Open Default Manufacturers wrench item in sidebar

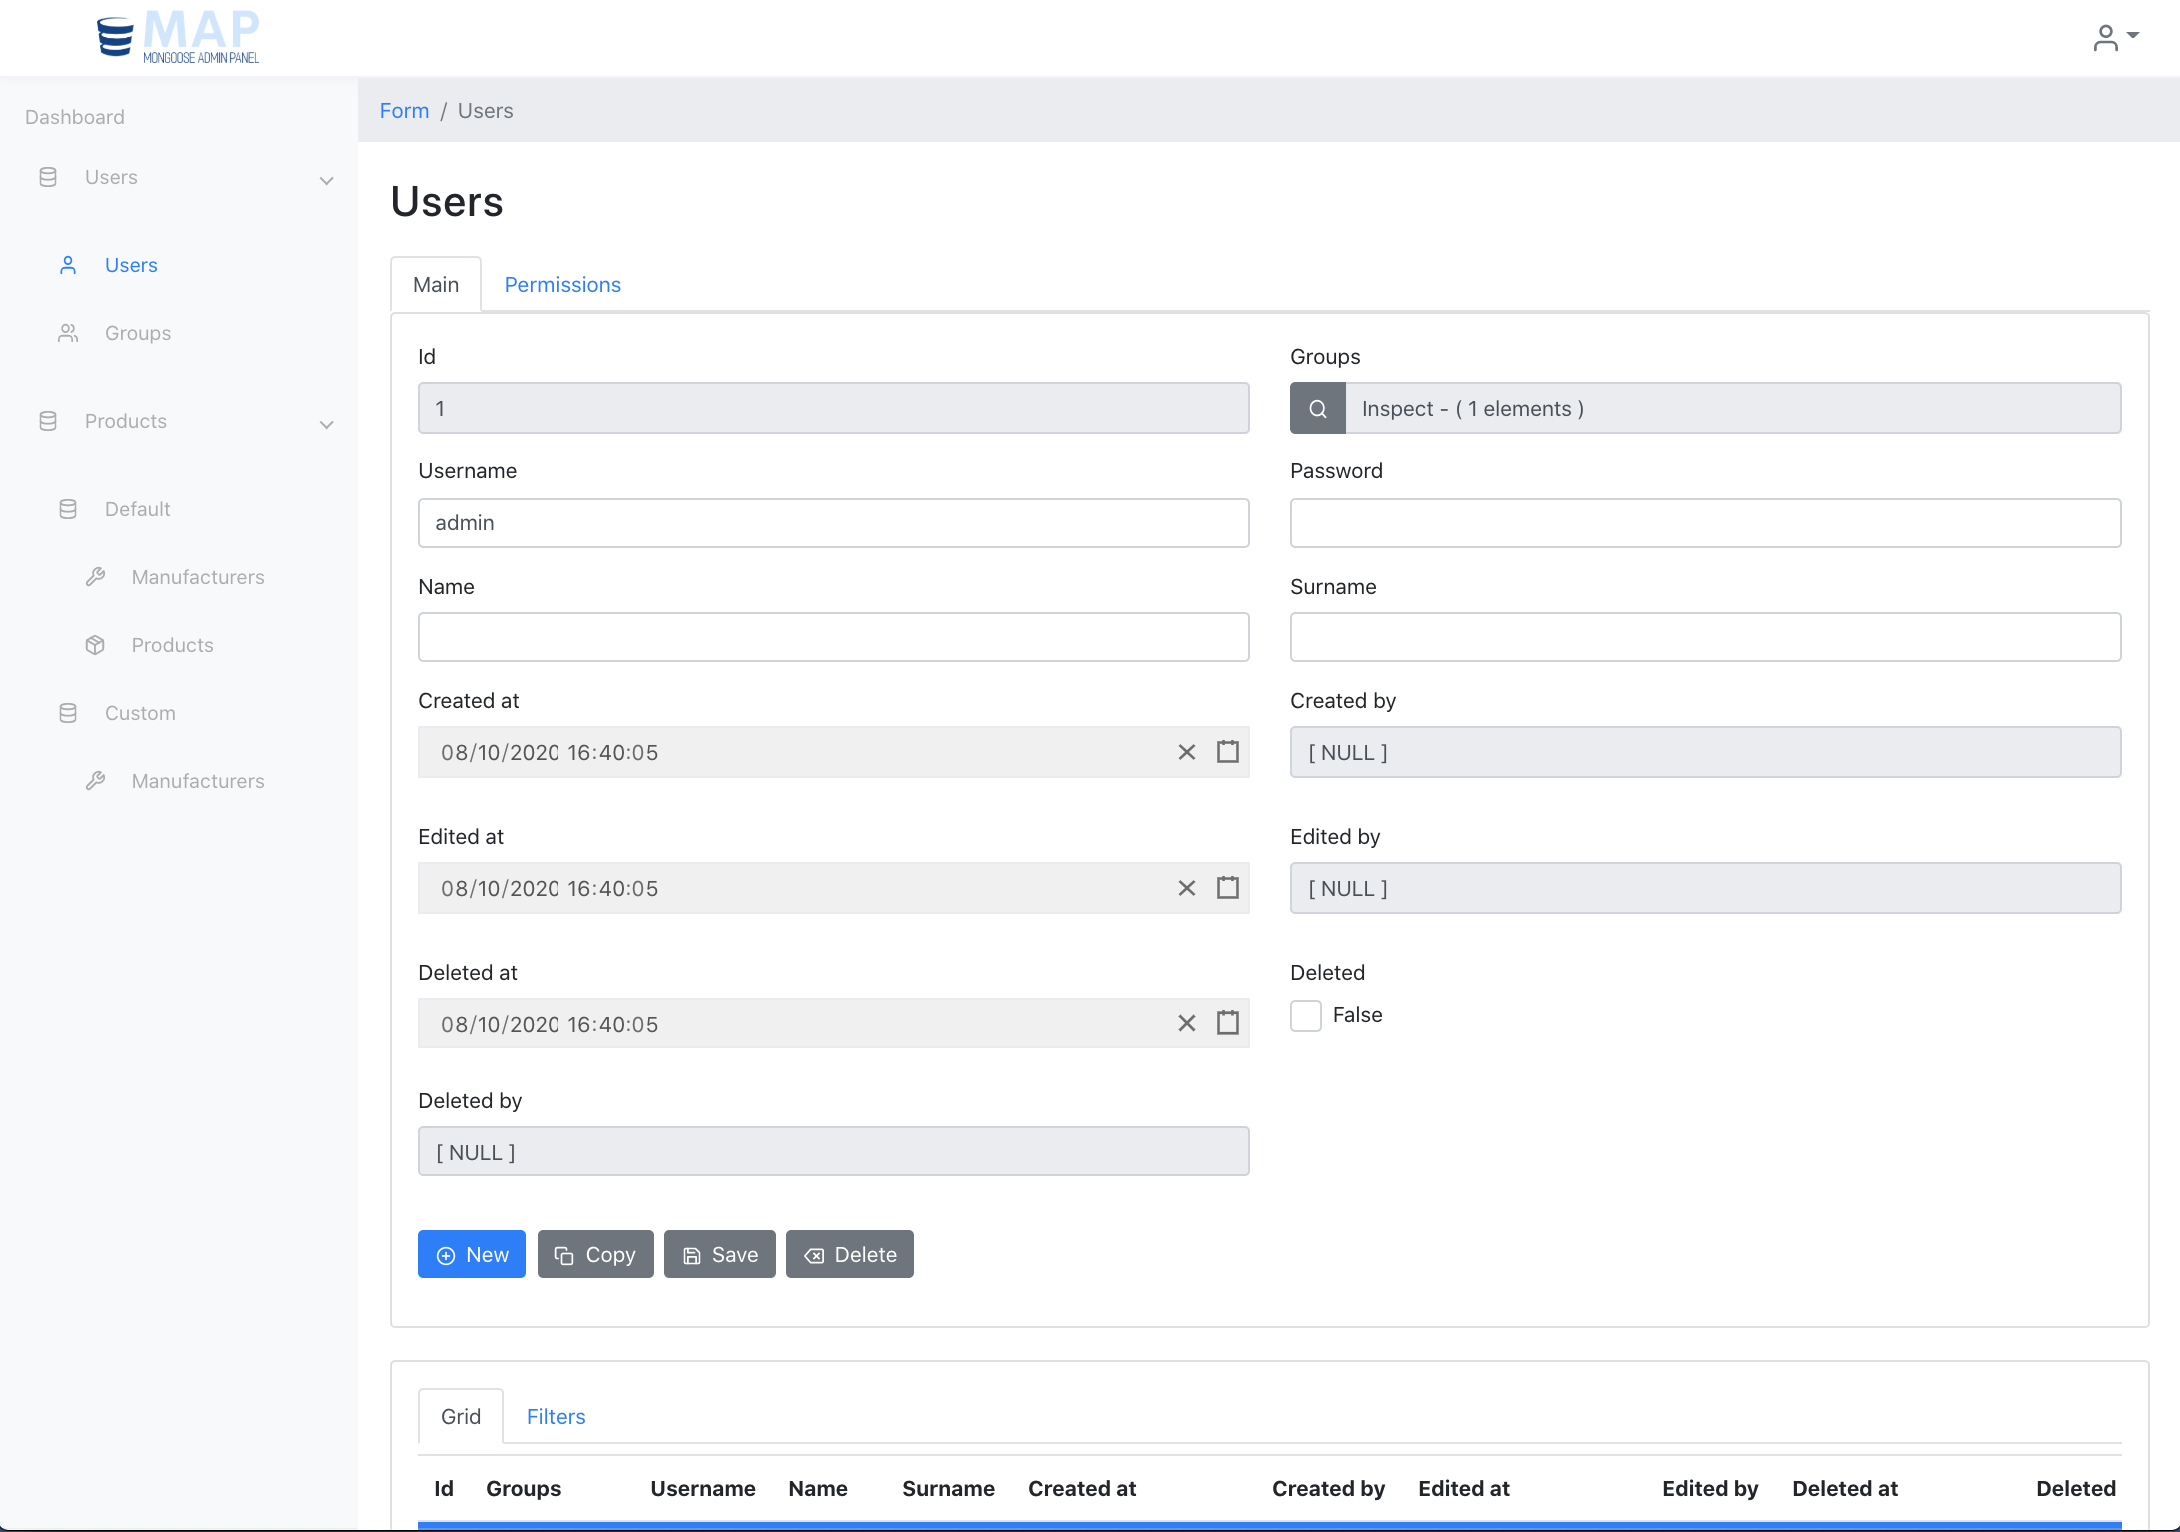pos(197,577)
